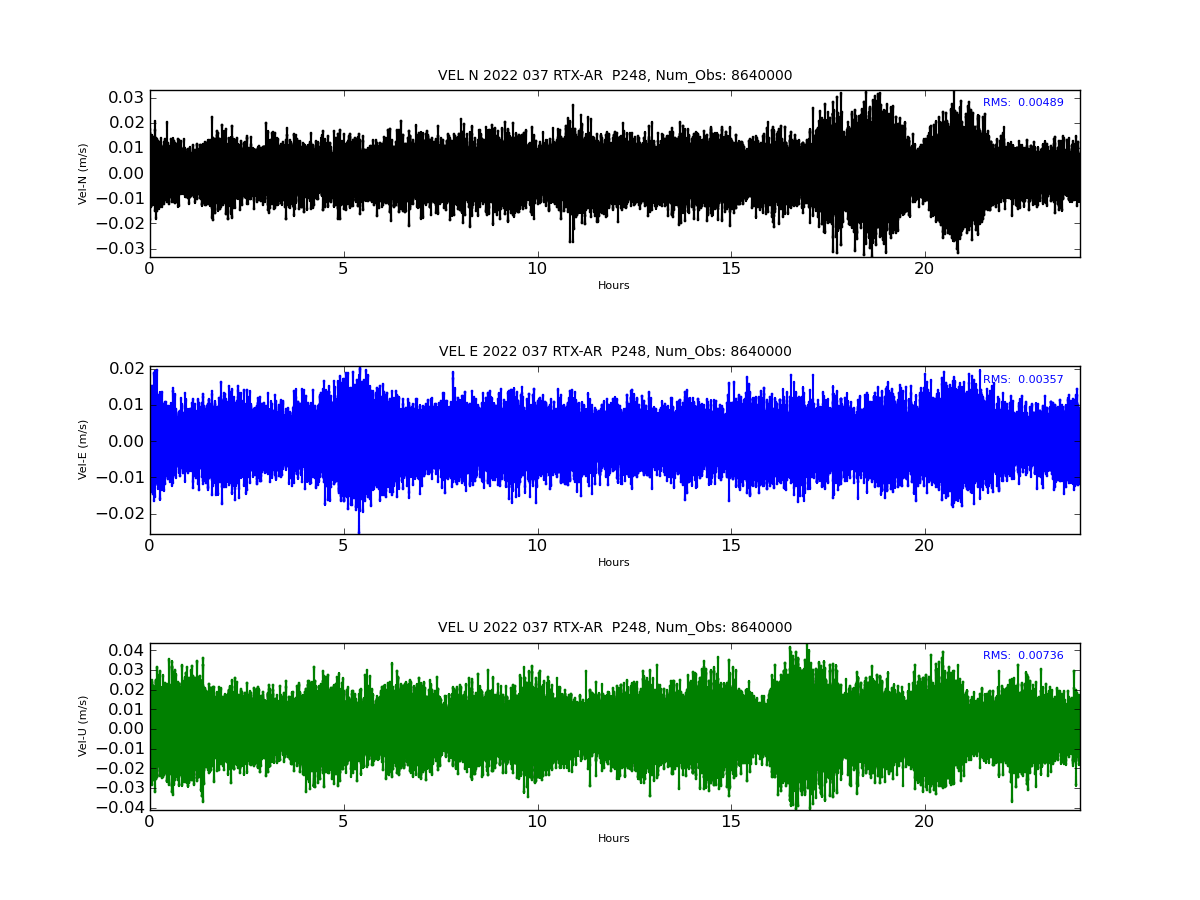Image resolution: width=1200 pixels, height=900 pixels.
Task: Select the RMS: 0.00357 annotation
Action: 1023,380
